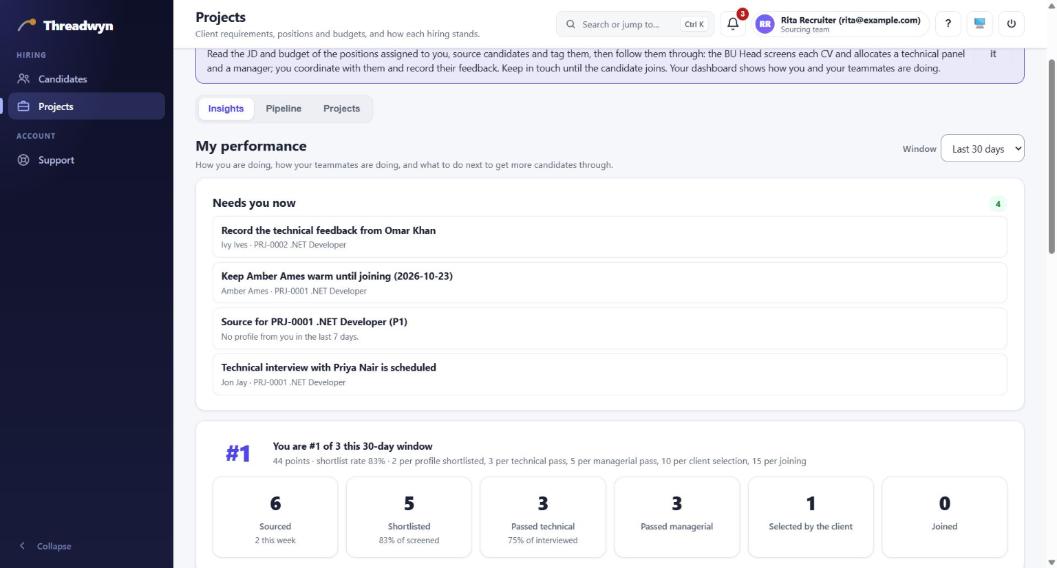
Task: Open the notifications bell
Action: pyautogui.click(x=733, y=24)
